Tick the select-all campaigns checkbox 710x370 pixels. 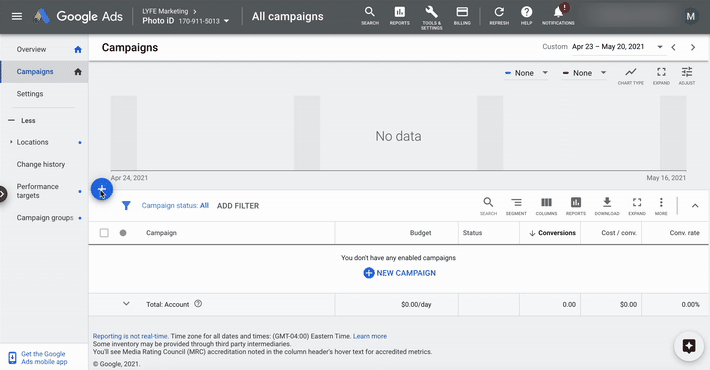104,233
